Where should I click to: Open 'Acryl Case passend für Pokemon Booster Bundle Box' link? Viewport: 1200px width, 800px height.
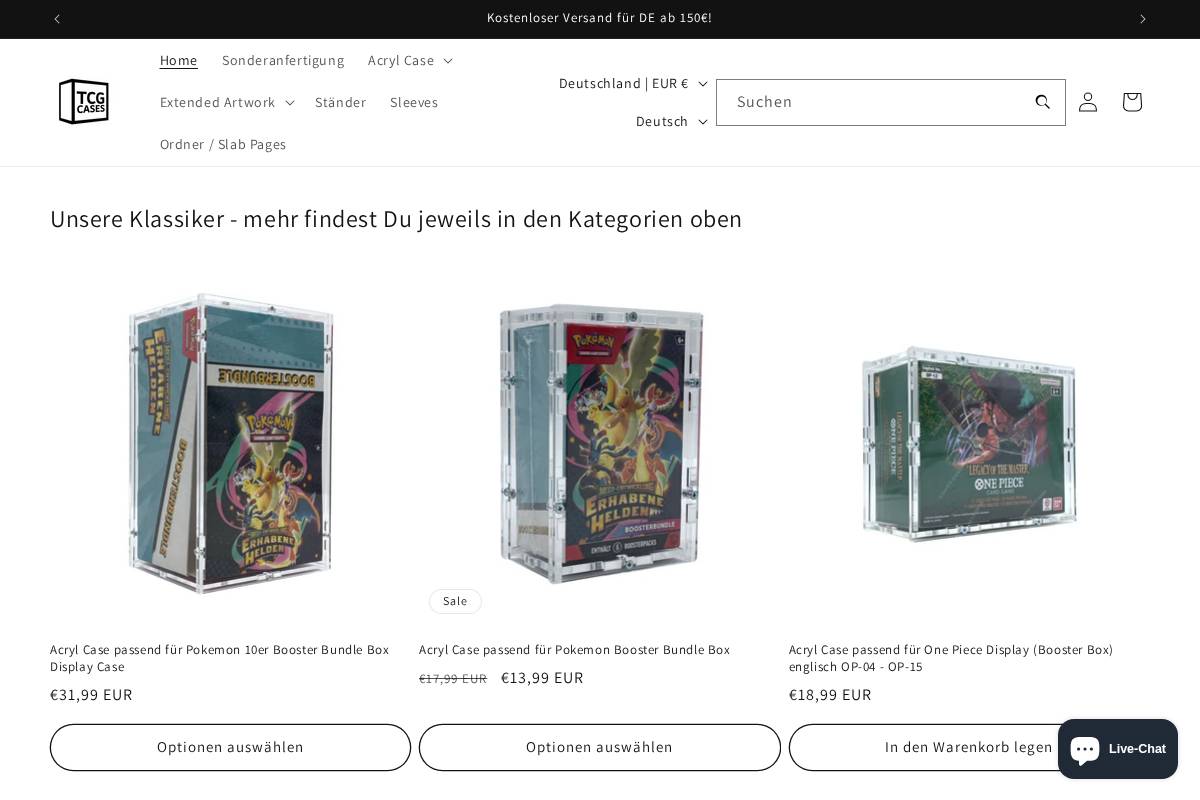[575, 650]
